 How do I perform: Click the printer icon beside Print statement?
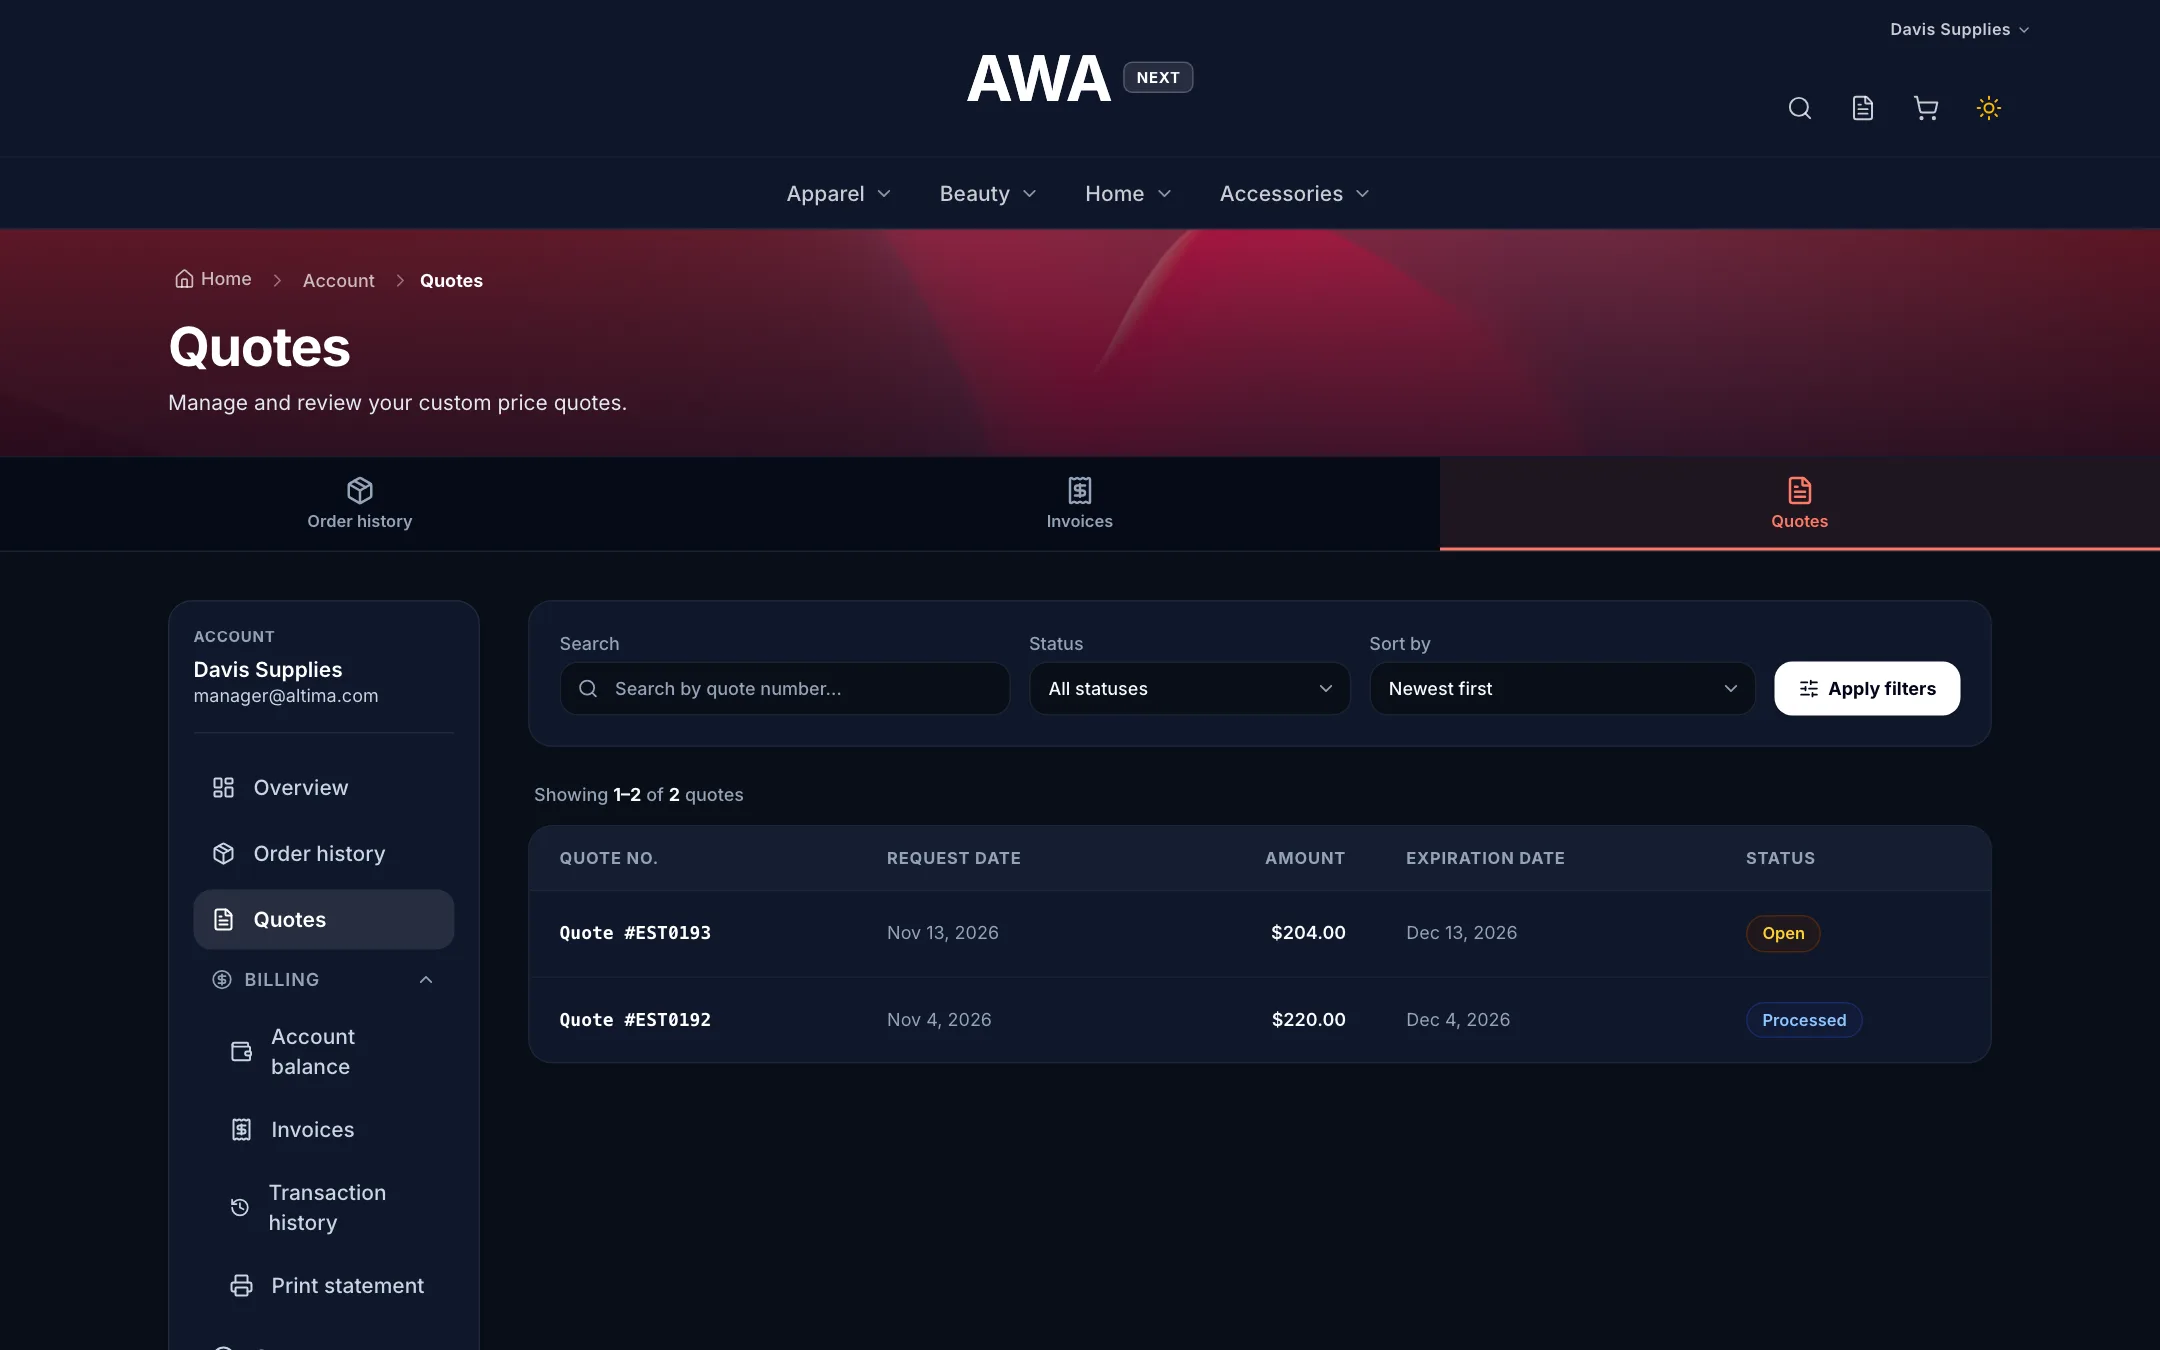tap(241, 1286)
